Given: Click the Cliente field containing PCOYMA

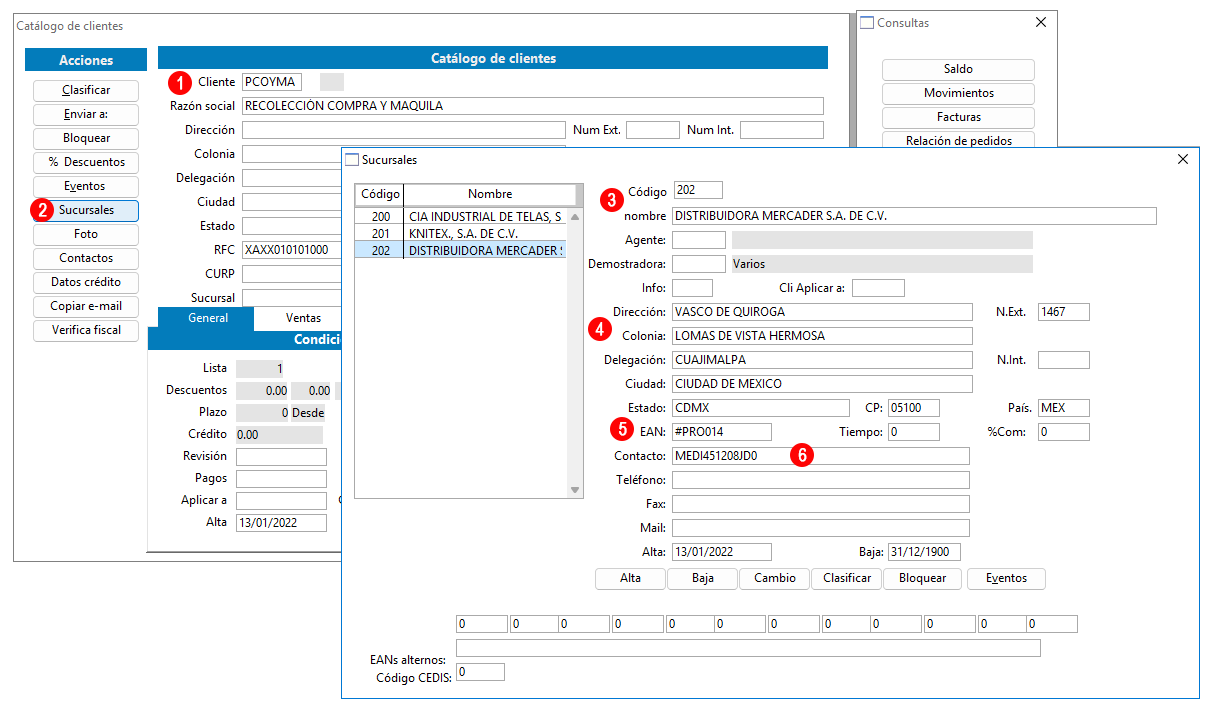Looking at the screenshot, I should (x=271, y=82).
